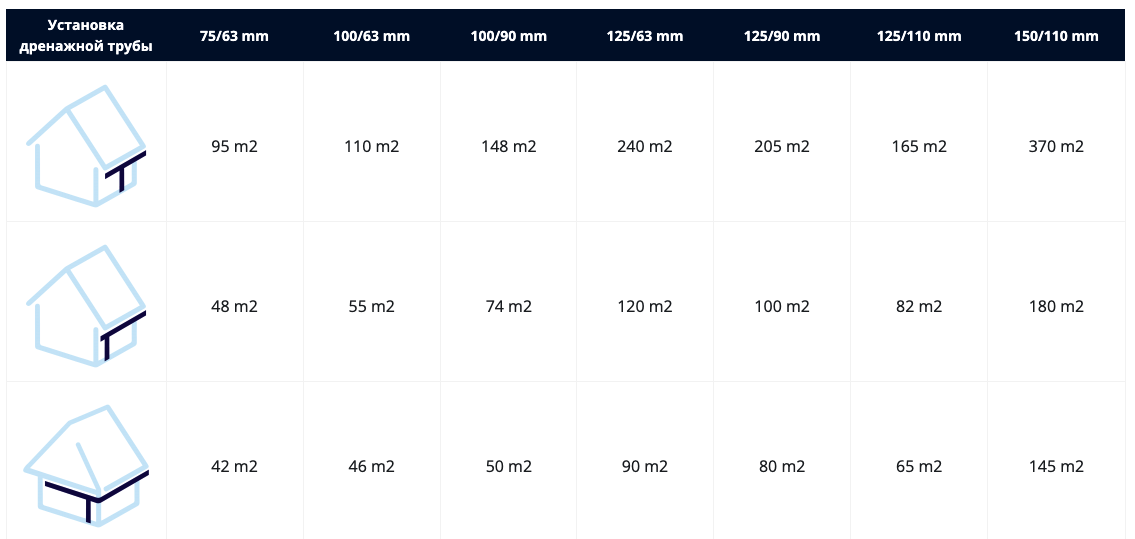Select the 150/110 mm column header
The image size is (1135, 539).
tap(1056, 35)
